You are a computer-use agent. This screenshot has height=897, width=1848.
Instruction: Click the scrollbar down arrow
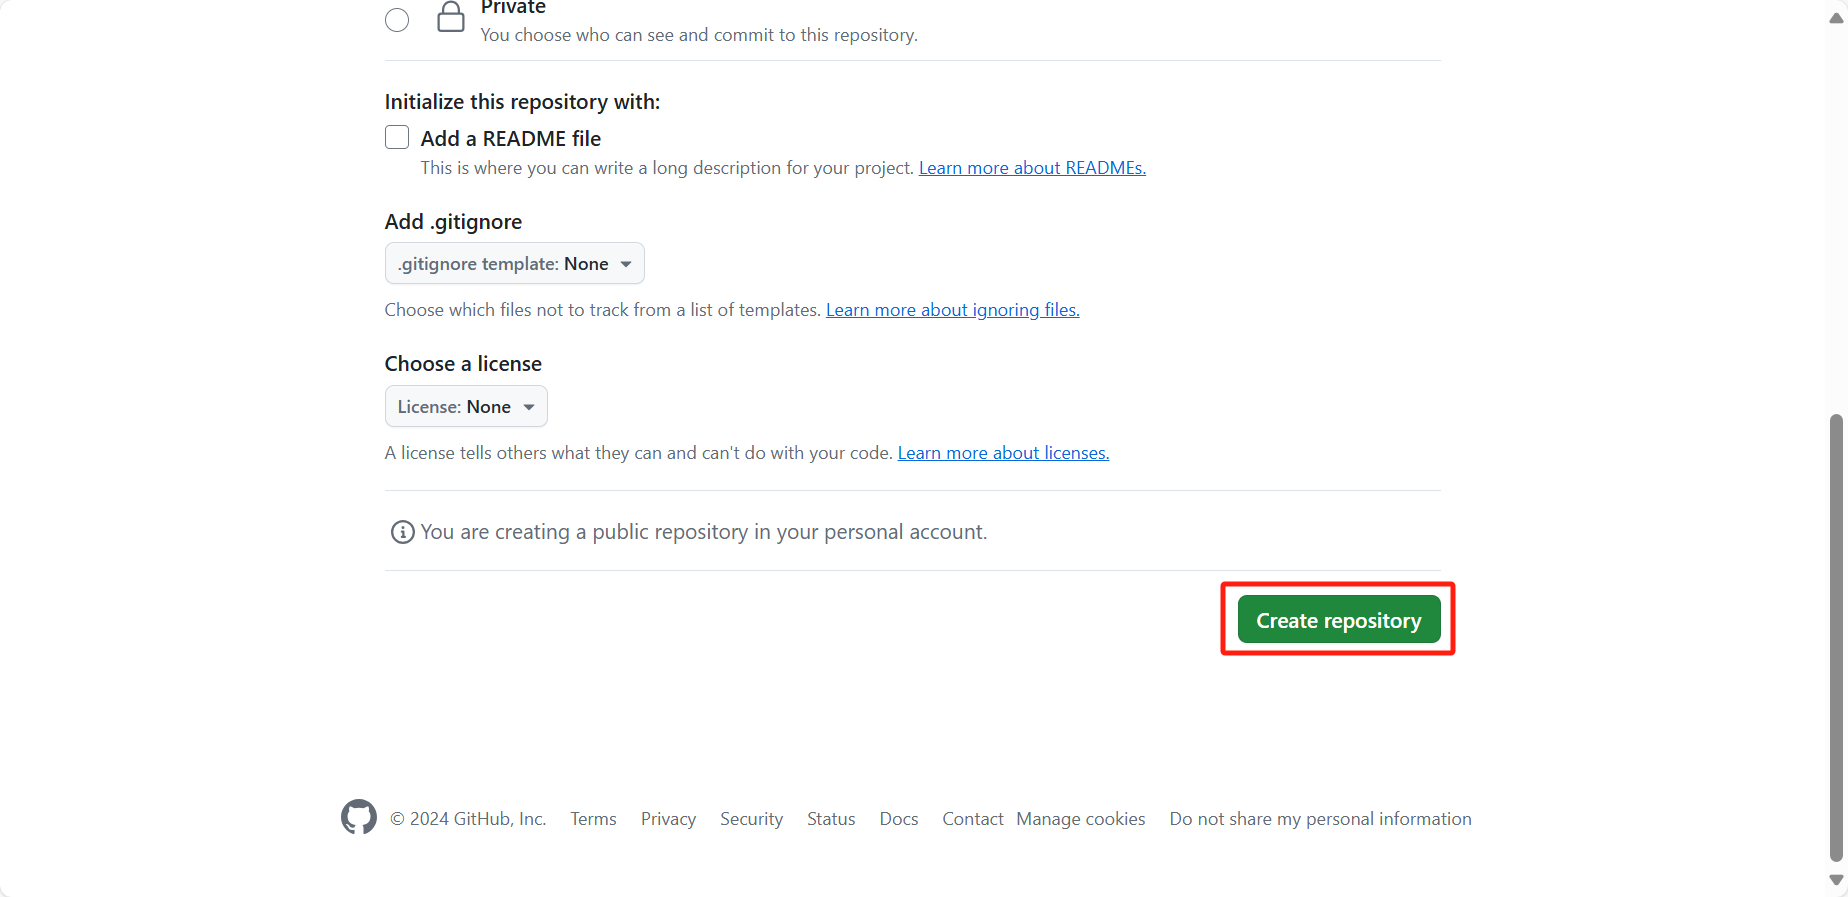[1836, 880]
